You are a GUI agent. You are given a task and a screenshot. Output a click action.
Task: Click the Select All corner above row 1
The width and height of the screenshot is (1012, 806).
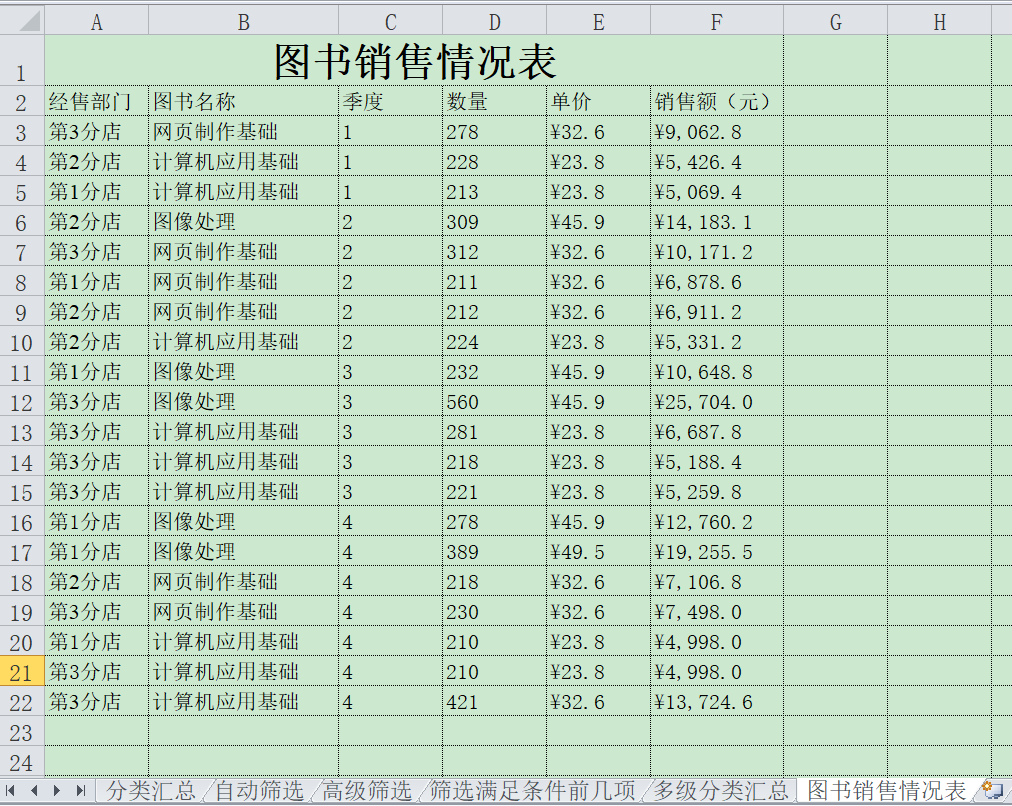(23, 20)
